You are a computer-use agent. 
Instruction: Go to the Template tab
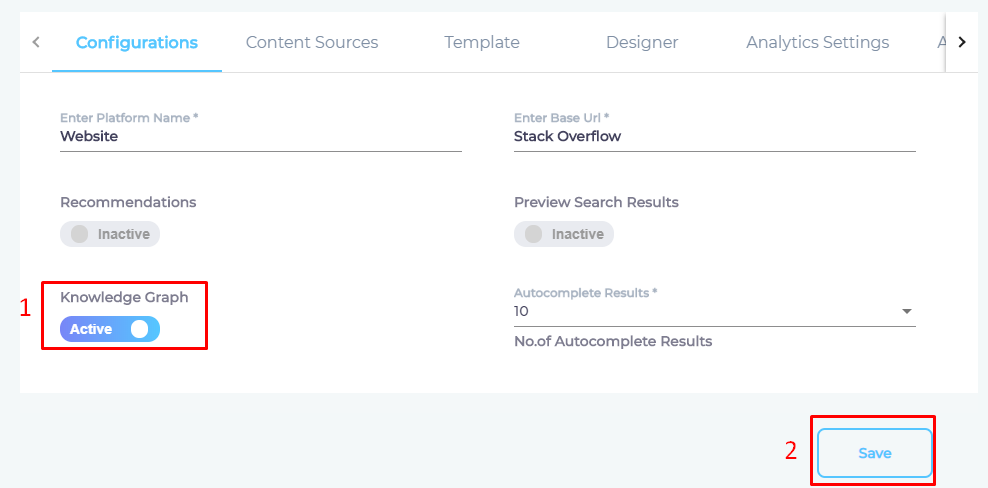(482, 43)
